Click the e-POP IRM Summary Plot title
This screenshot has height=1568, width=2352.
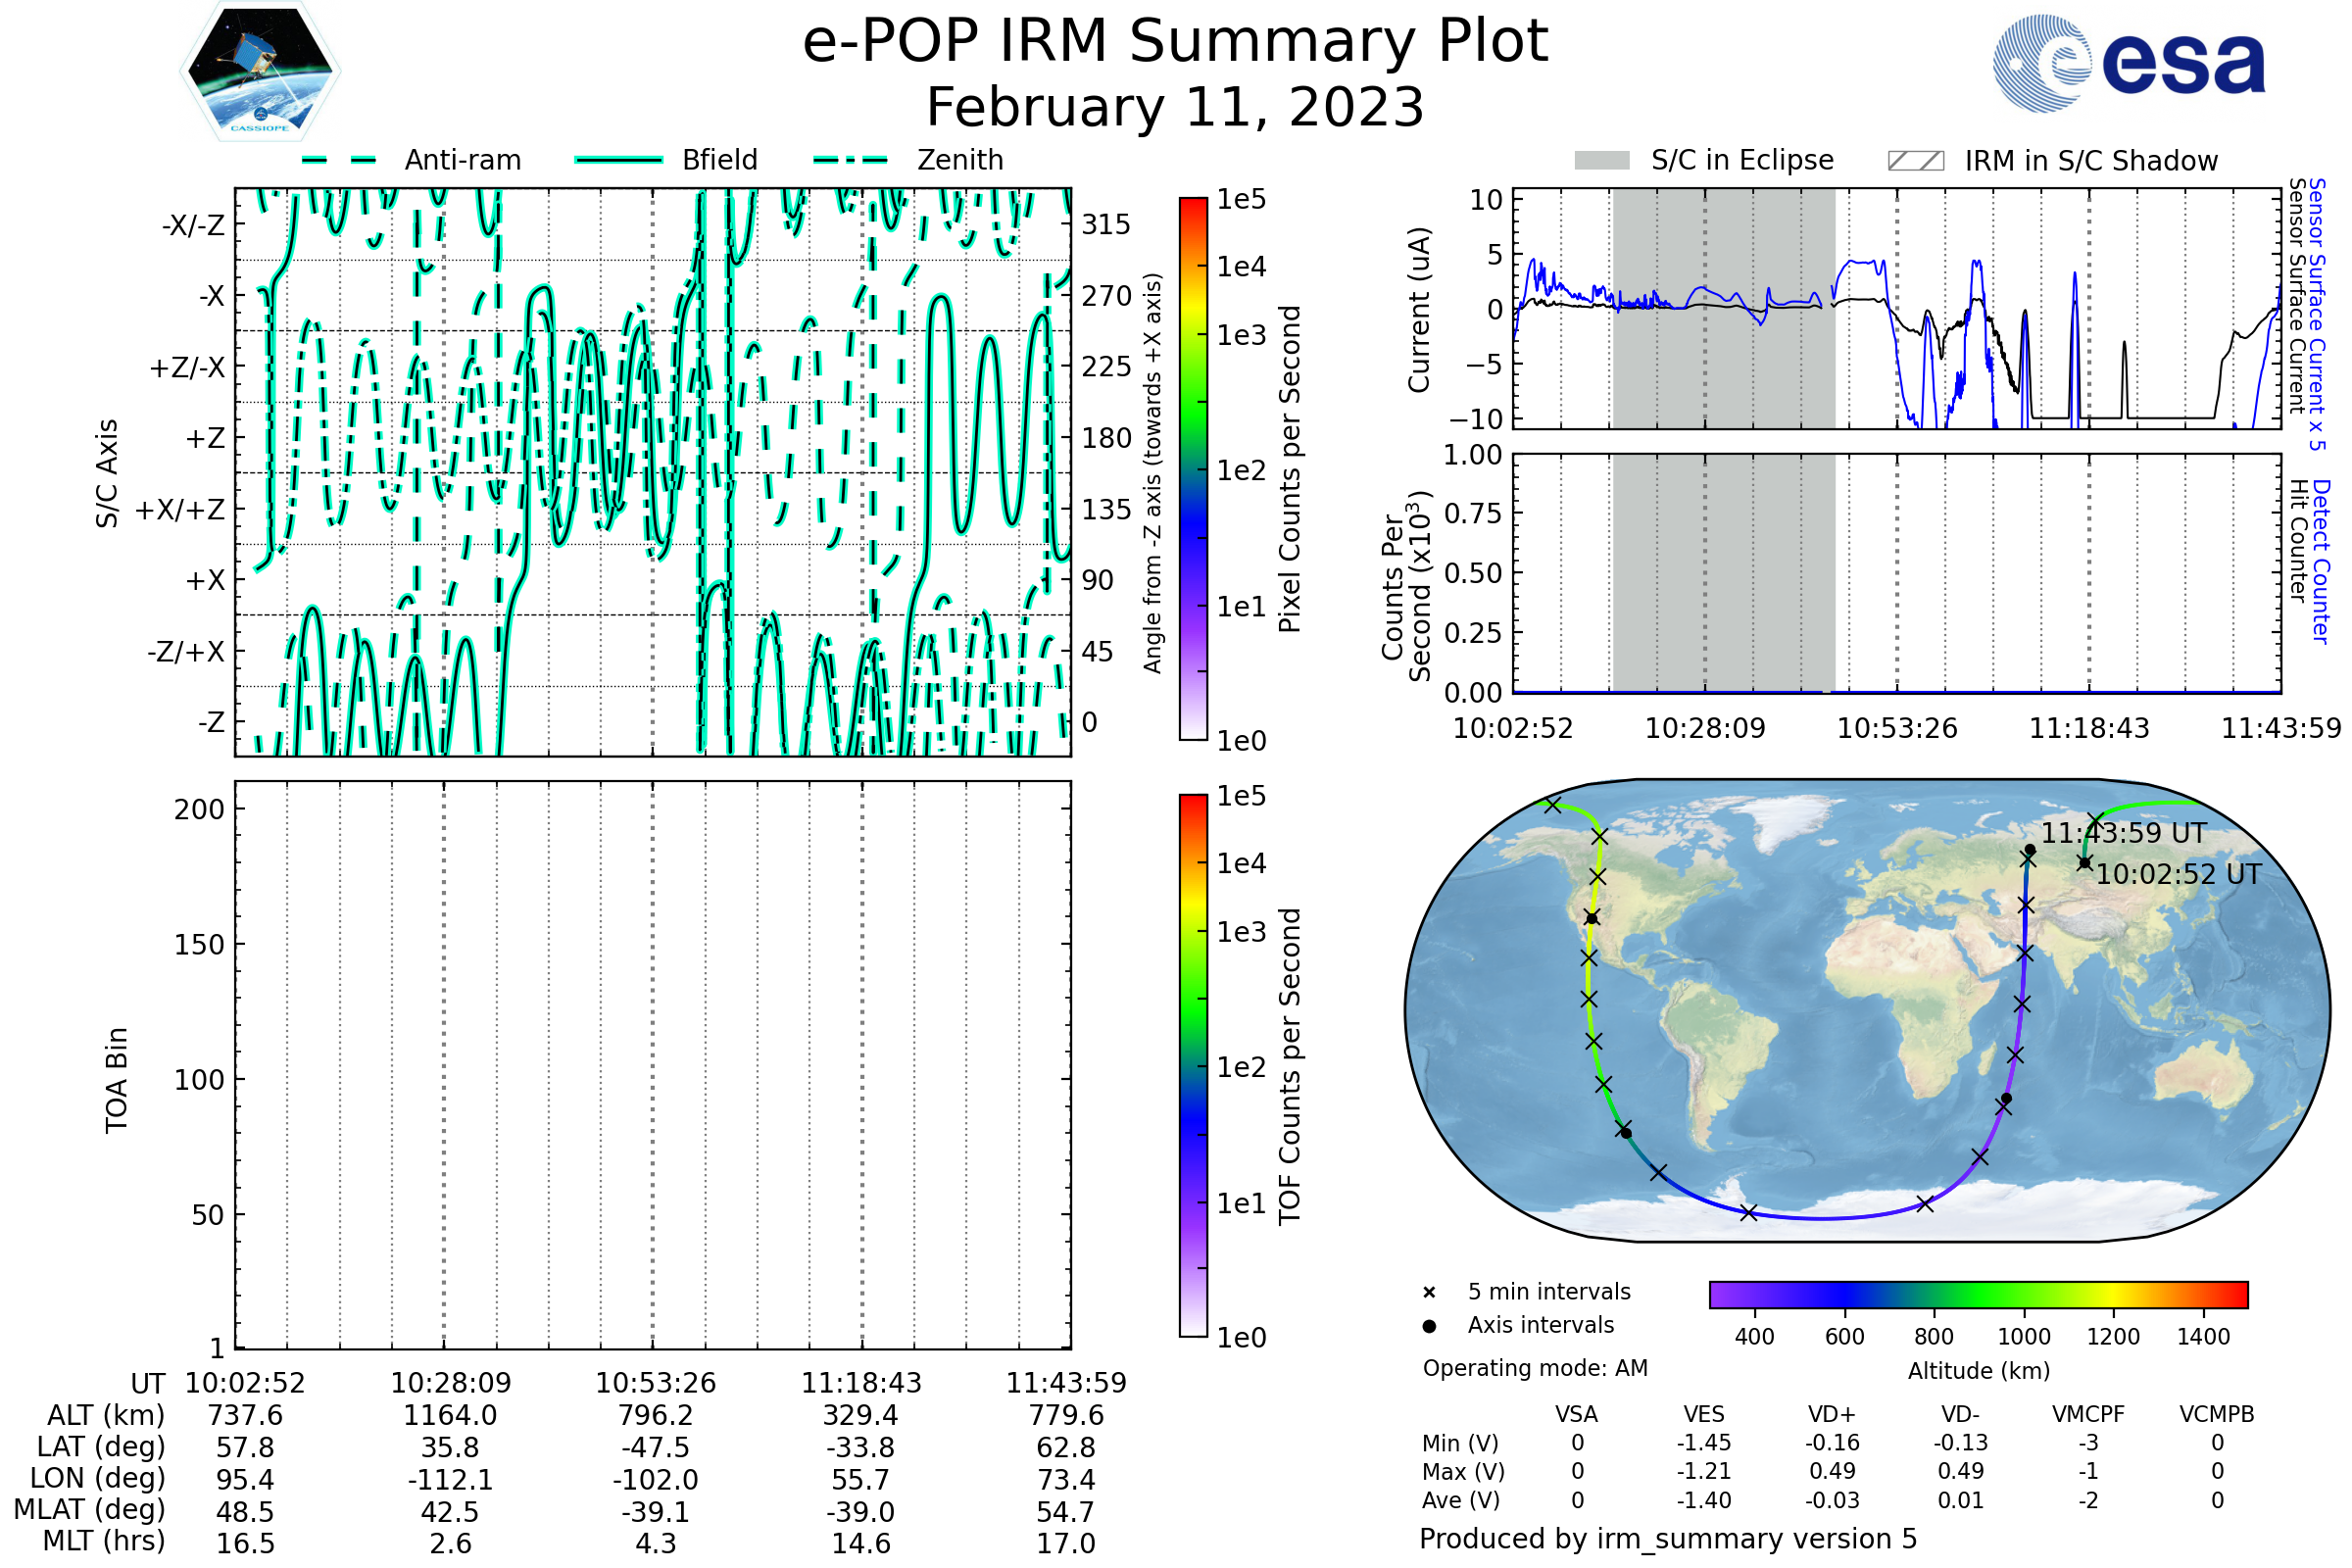click(1175, 42)
